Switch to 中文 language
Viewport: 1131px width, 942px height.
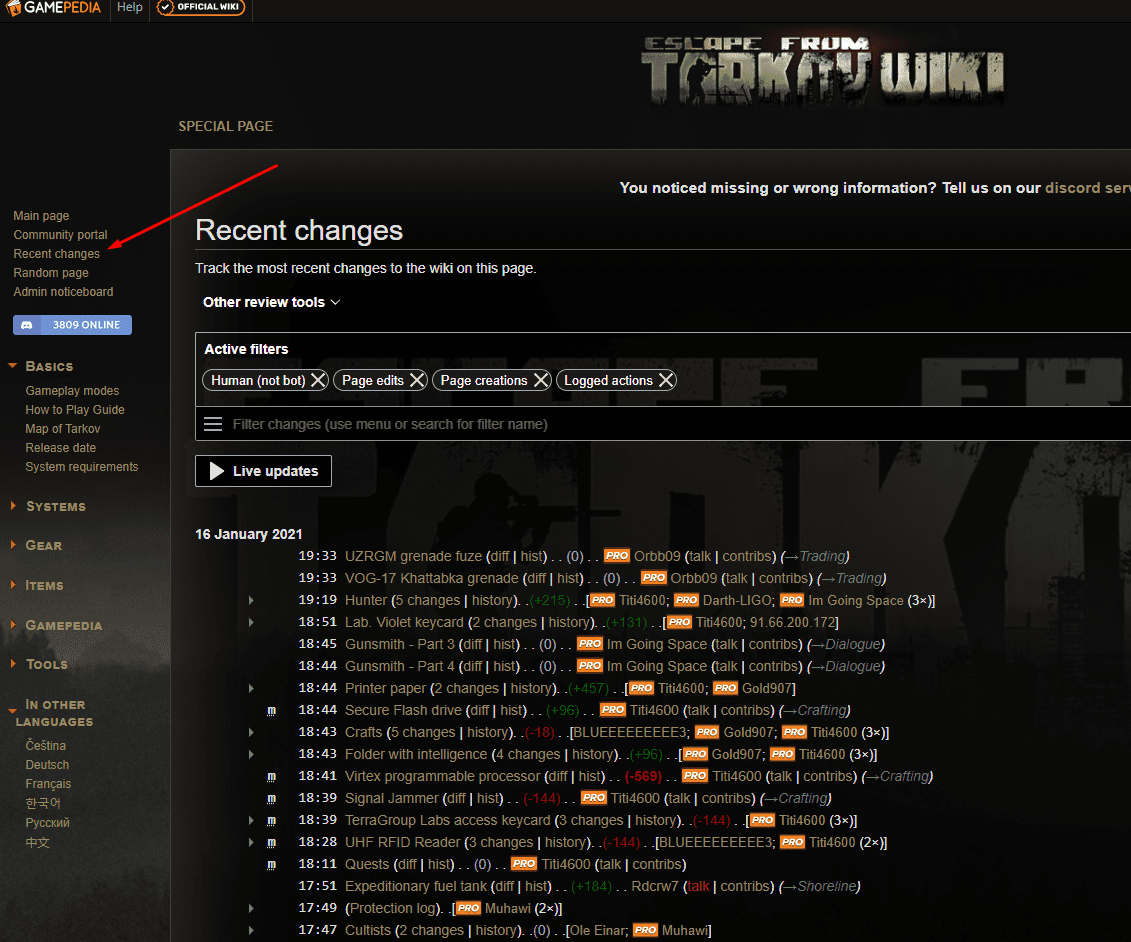coord(38,842)
